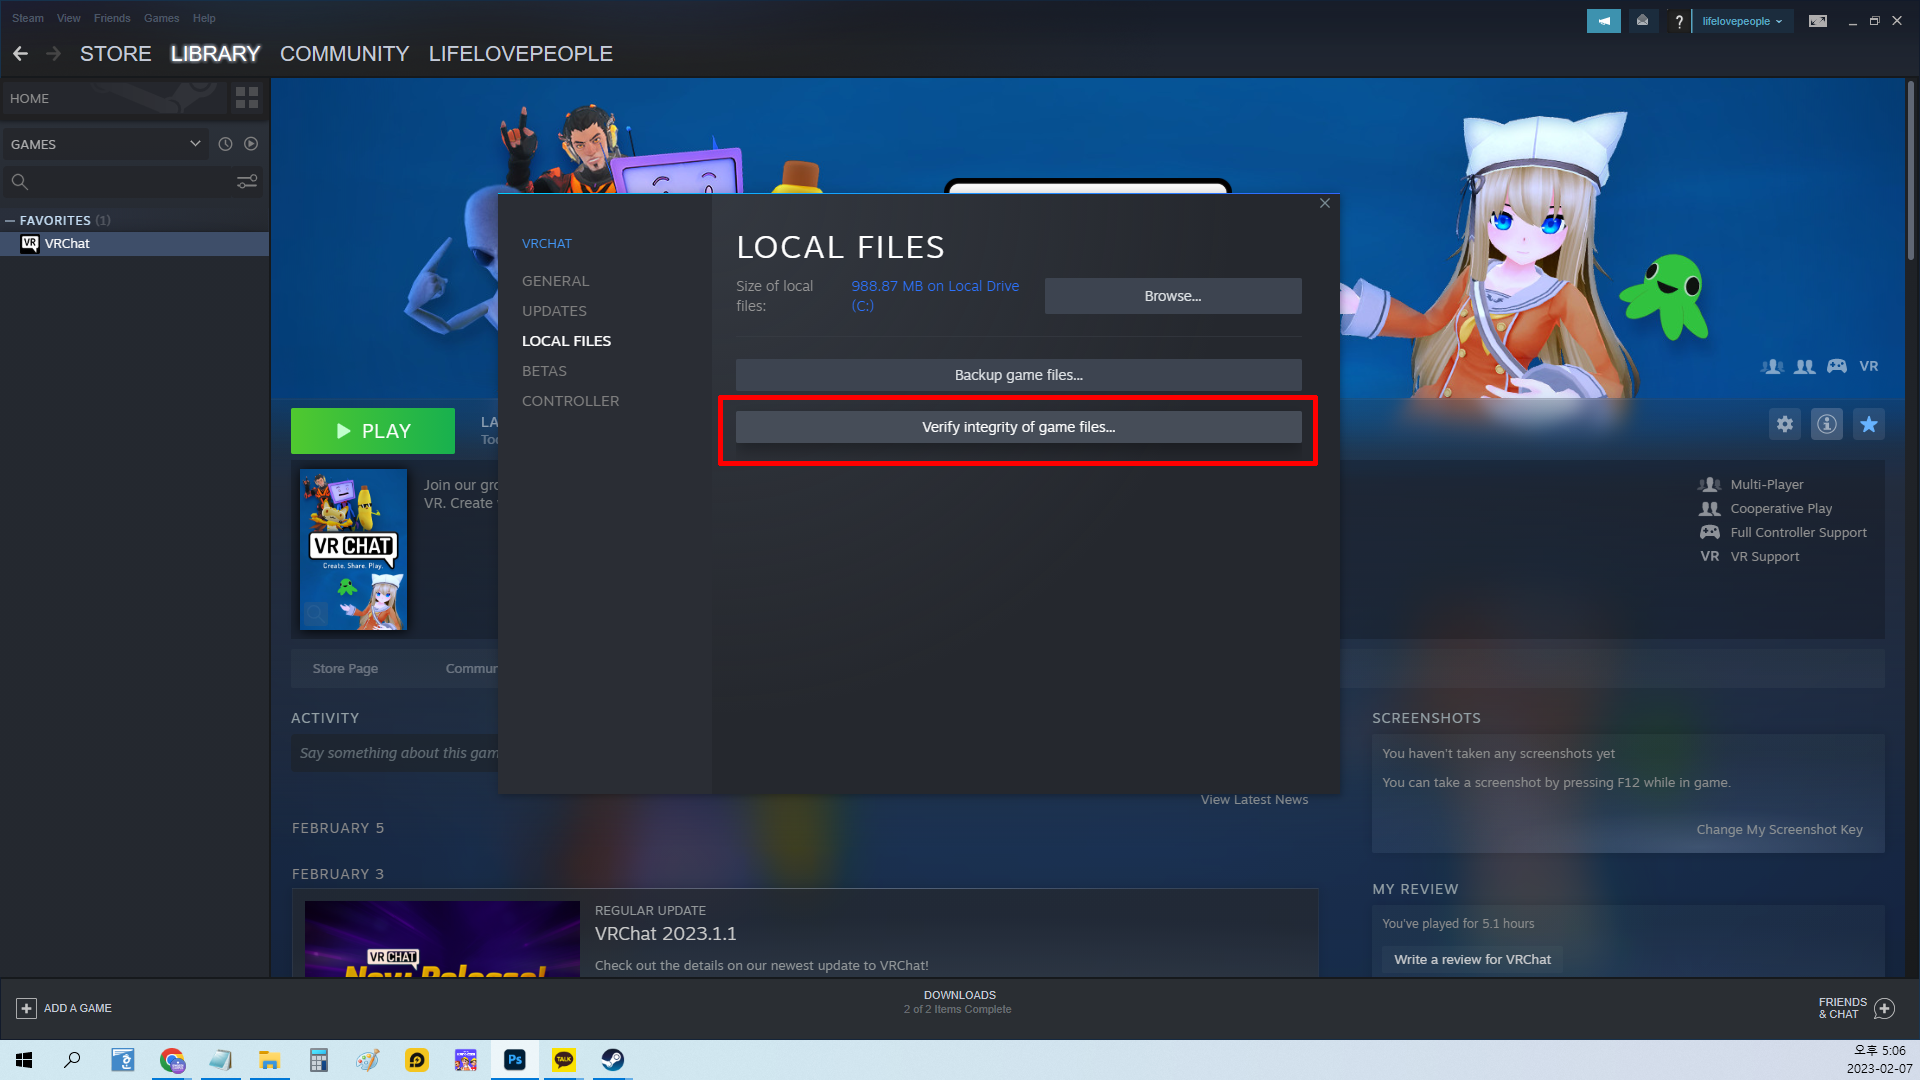Go to the Store tab
This screenshot has height=1080, width=1920.
(116, 54)
